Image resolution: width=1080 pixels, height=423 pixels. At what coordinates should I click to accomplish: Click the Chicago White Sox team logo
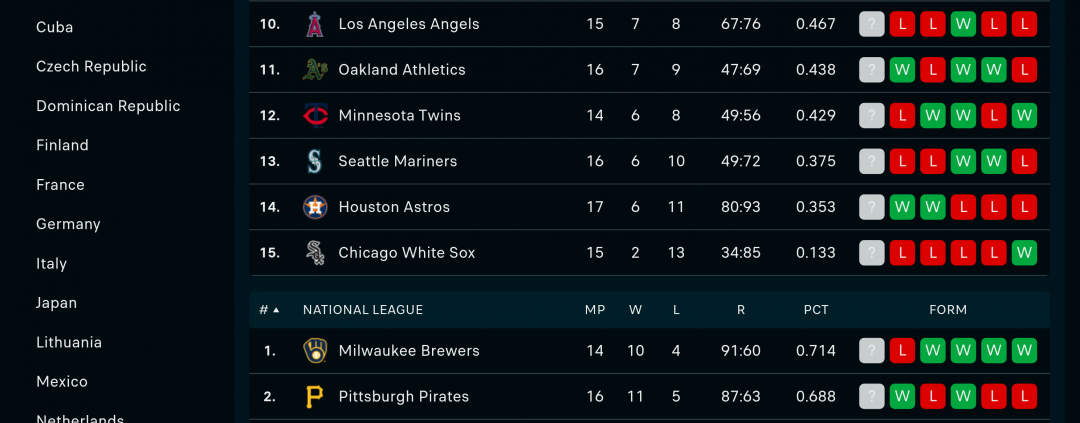click(x=315, y=253)
